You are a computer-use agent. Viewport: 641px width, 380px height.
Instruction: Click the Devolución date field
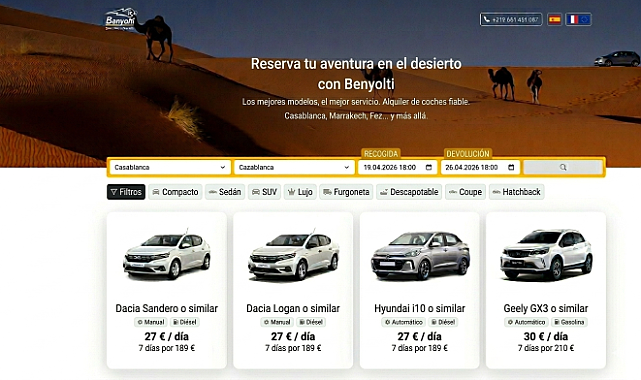point(480,167)
